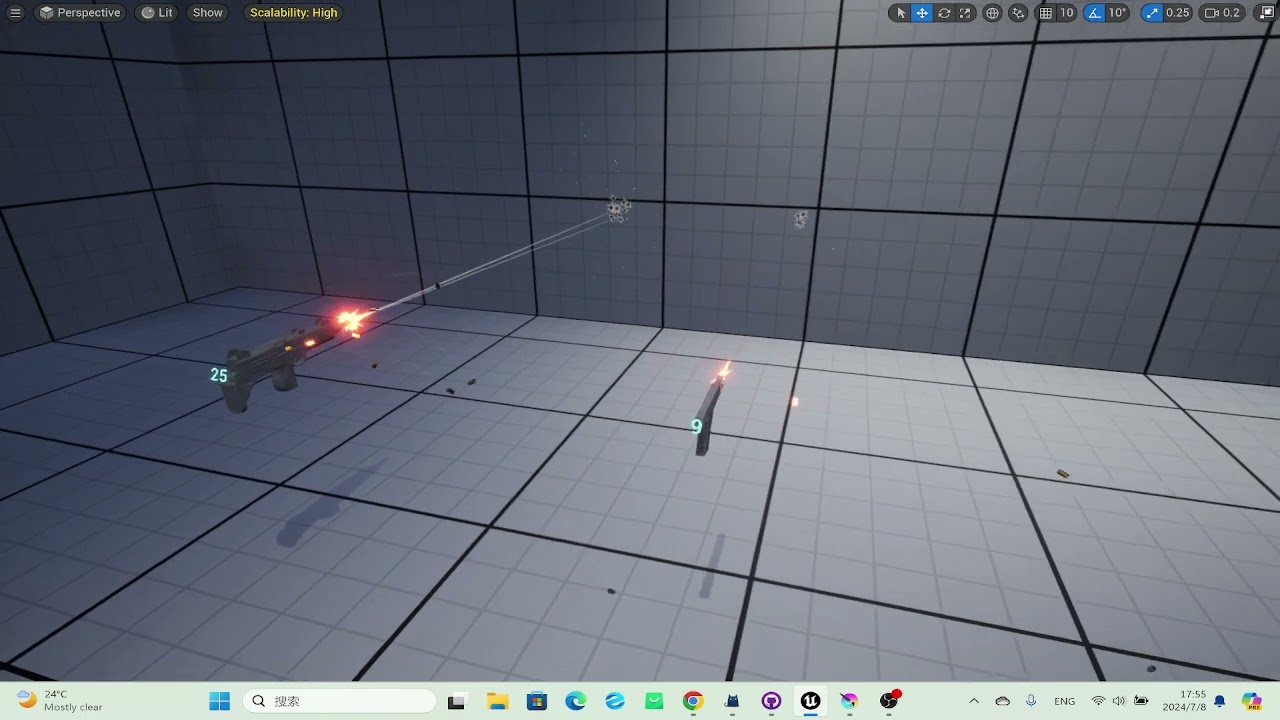
Task: Select the rotate tool
Action: tap(944, 13)
